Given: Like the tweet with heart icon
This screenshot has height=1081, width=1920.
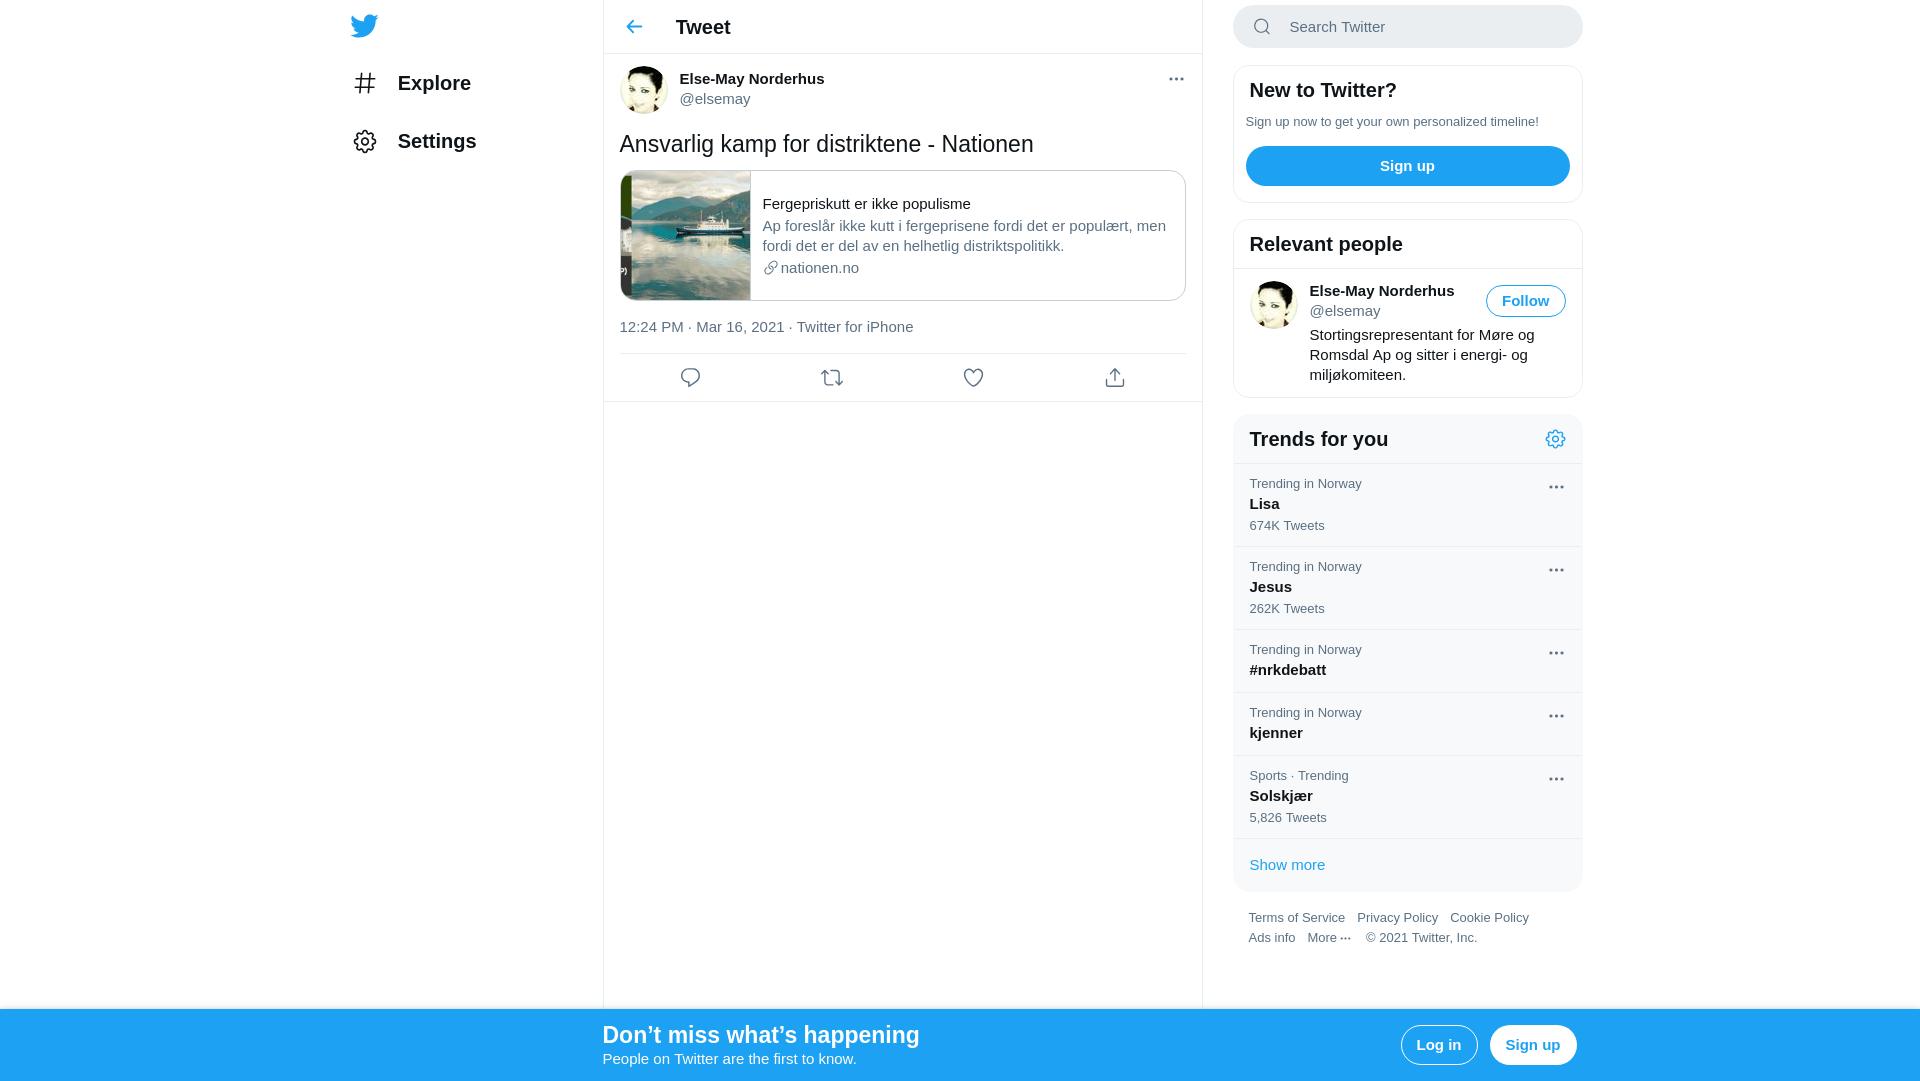Looking at the screenshot, I should (973, 378).
